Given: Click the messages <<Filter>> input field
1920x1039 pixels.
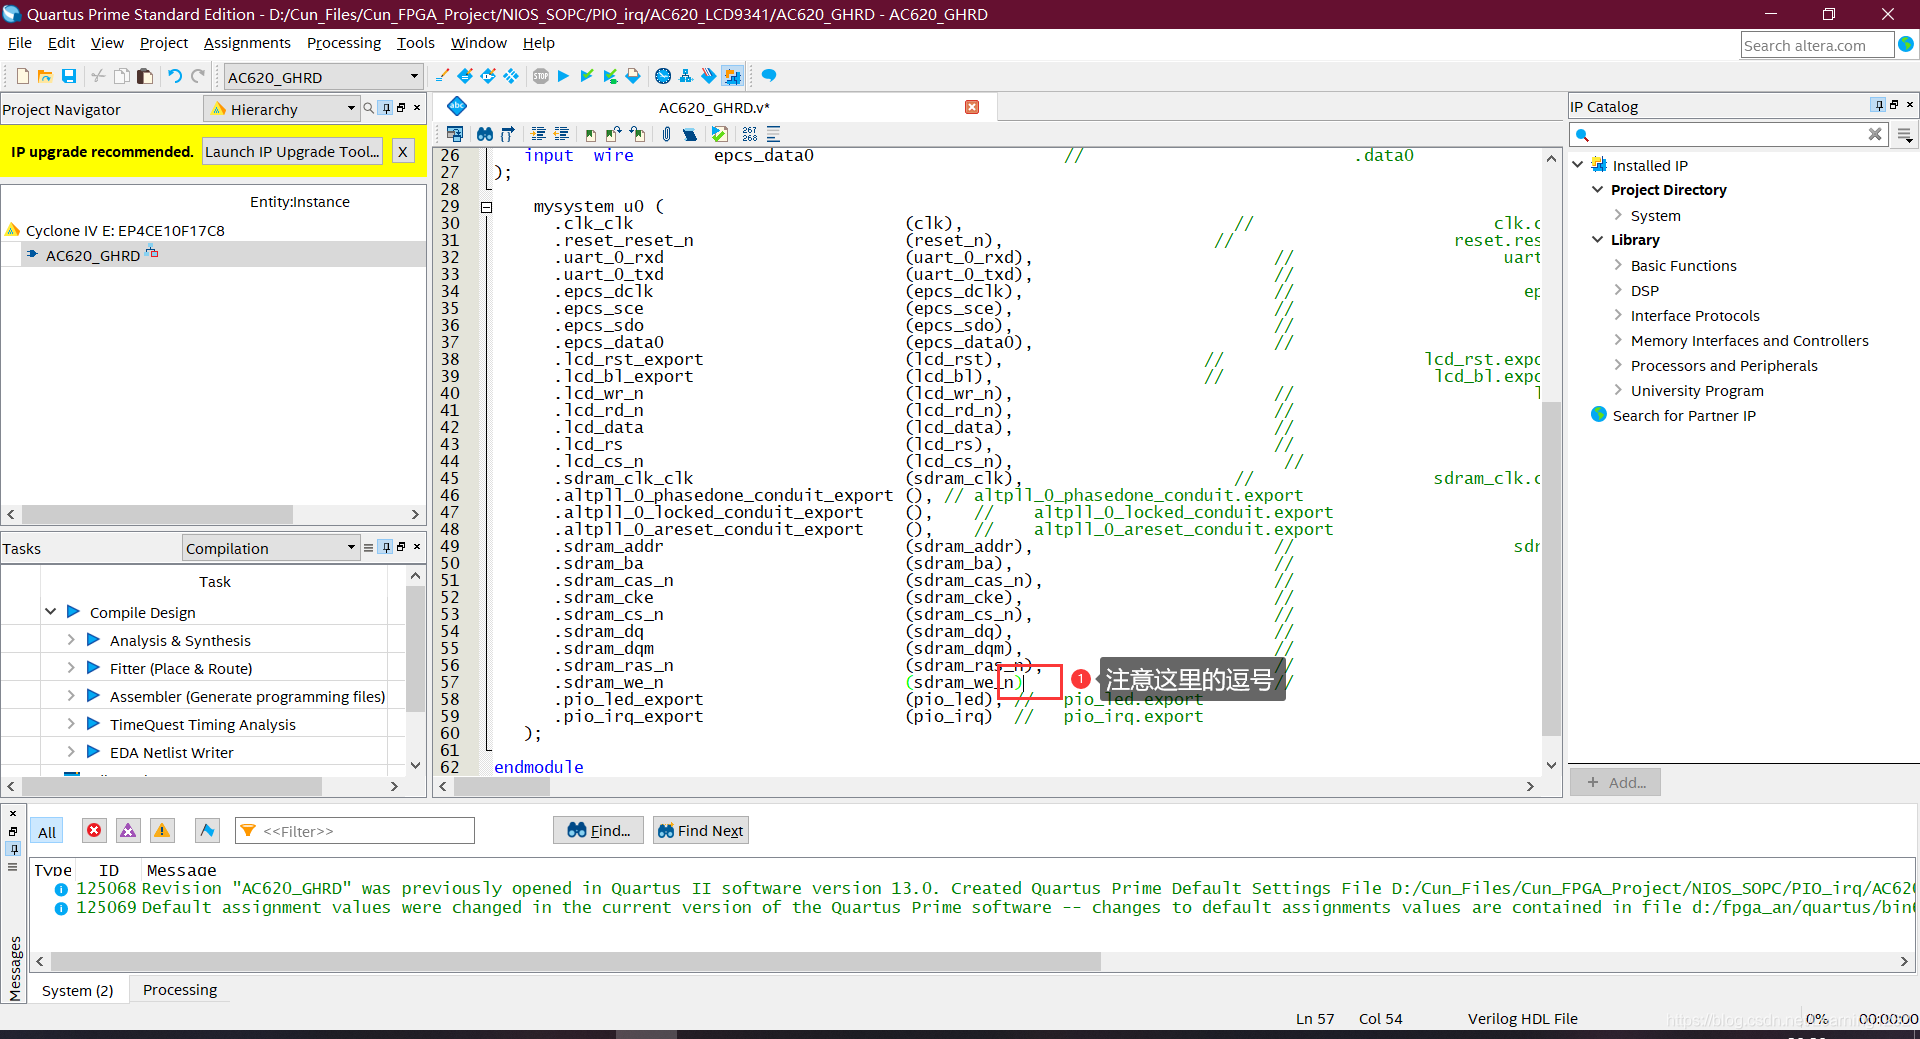Looking at the screenshot, I should 355,830.
